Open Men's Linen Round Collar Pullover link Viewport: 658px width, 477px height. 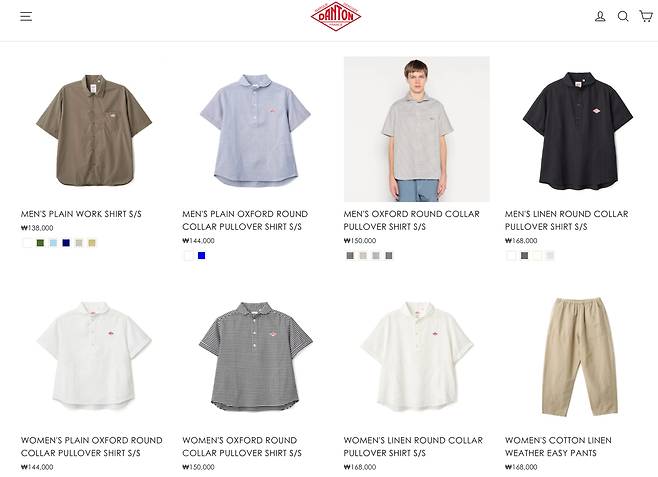point(567,220)
